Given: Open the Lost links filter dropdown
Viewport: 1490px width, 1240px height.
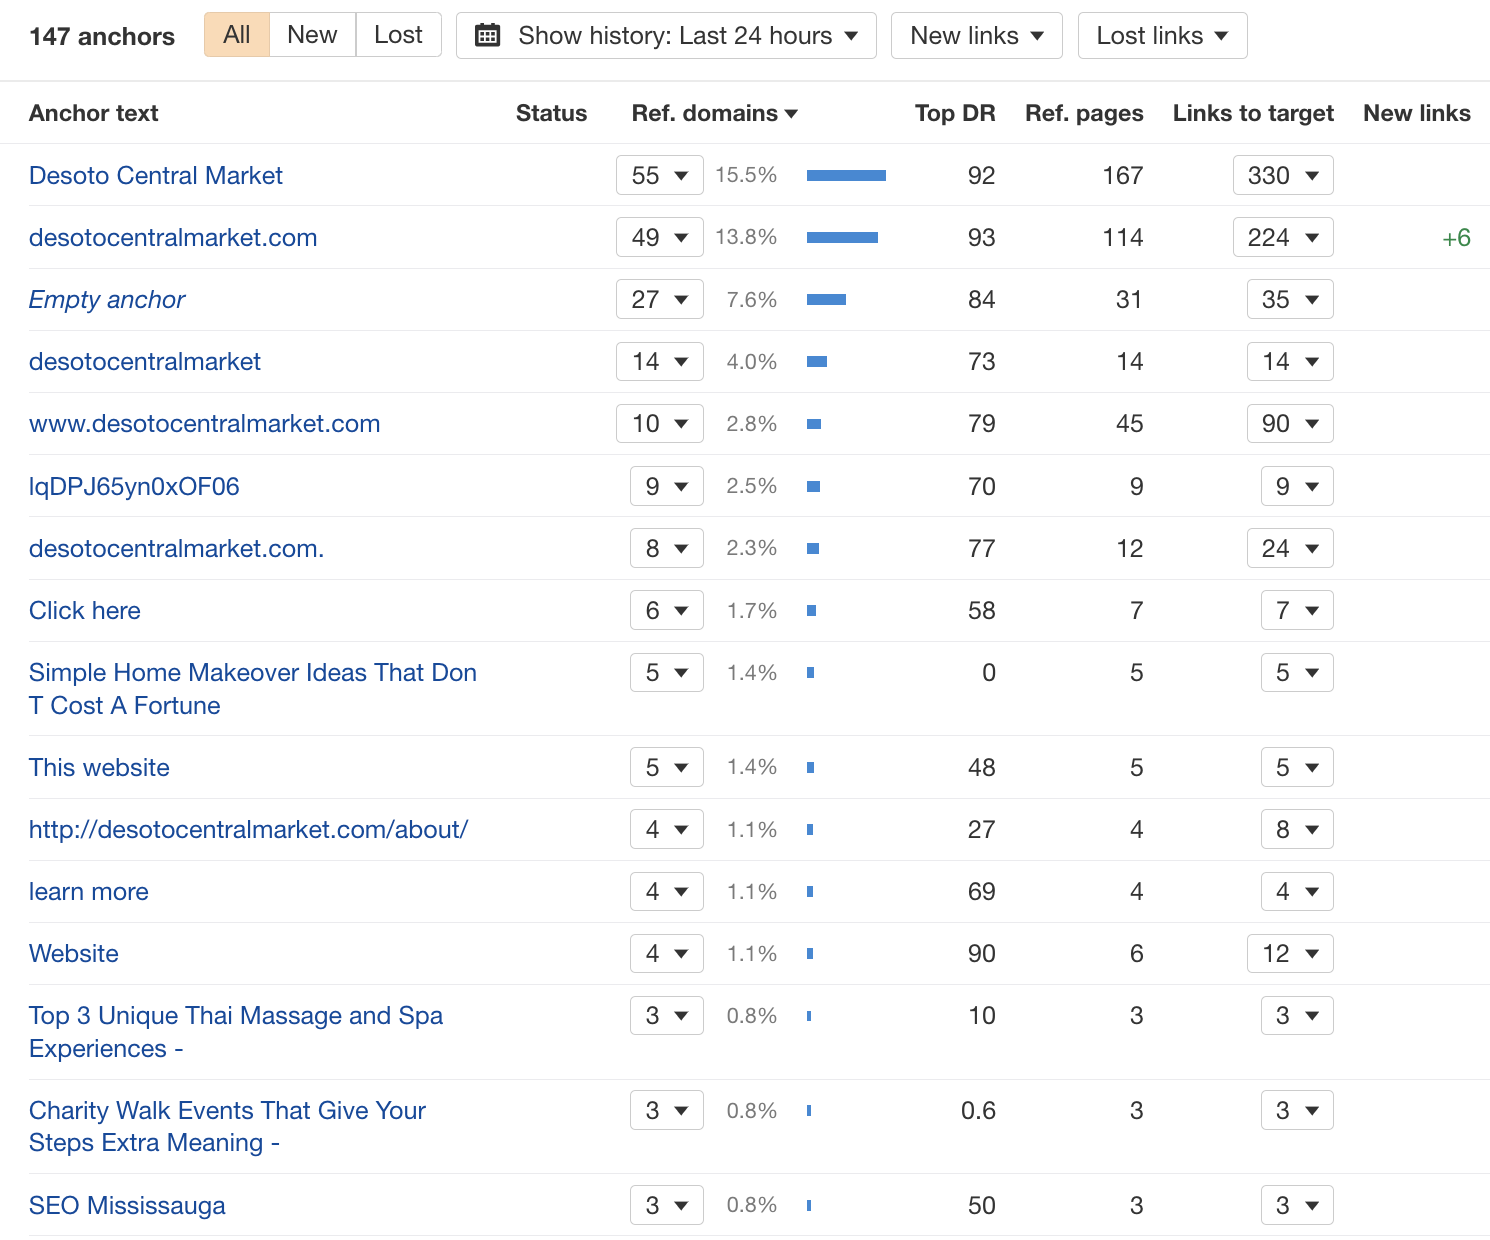Looking at the screenshot, I should [x=1162, y=36].
